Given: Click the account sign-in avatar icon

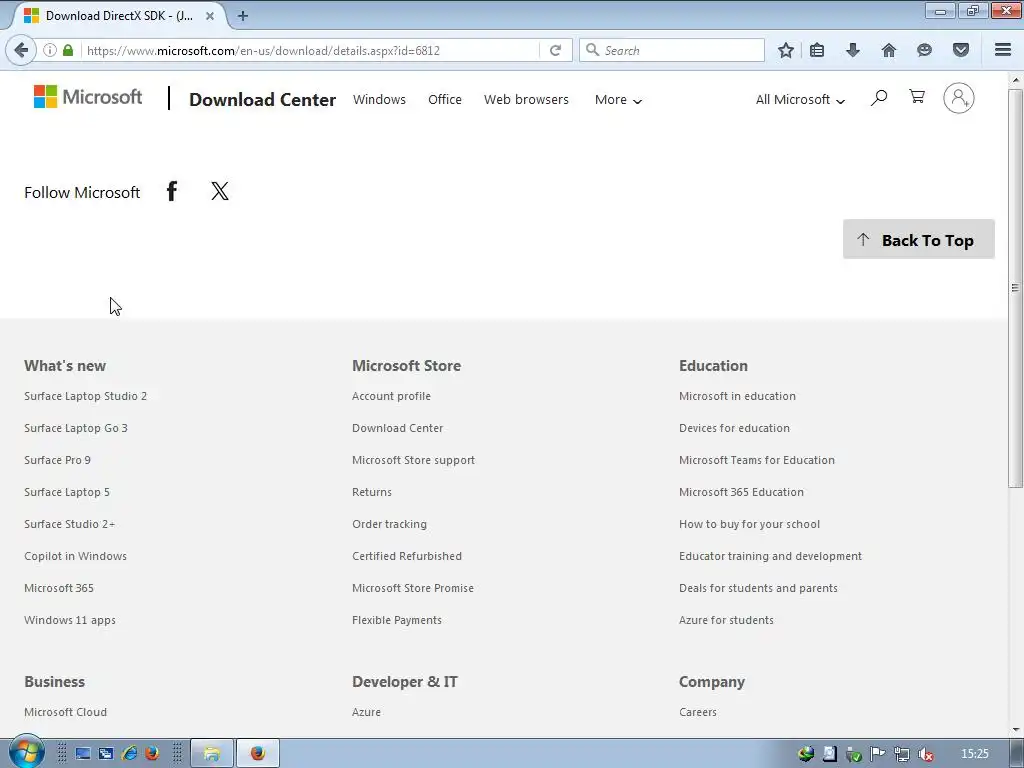Looking at the screenshot, I should 959,98.
